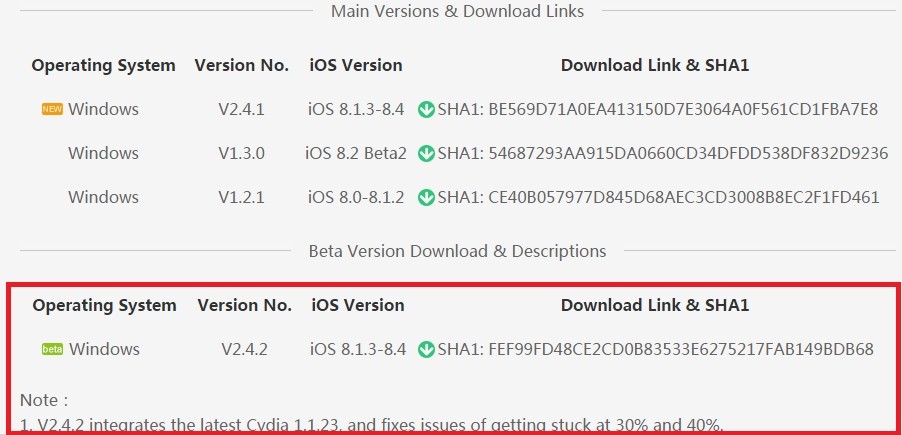Click the download arrow for V1.3.0

[x=426, y=153]
